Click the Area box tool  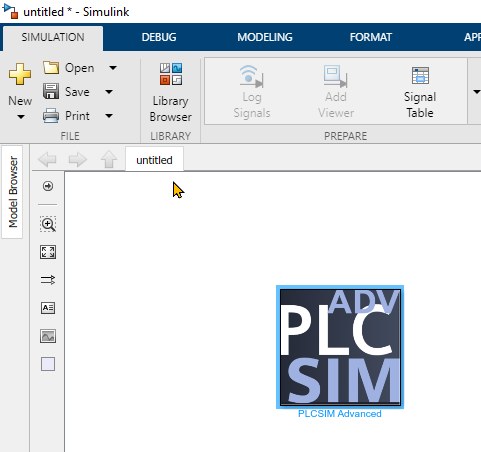[48, 364]
